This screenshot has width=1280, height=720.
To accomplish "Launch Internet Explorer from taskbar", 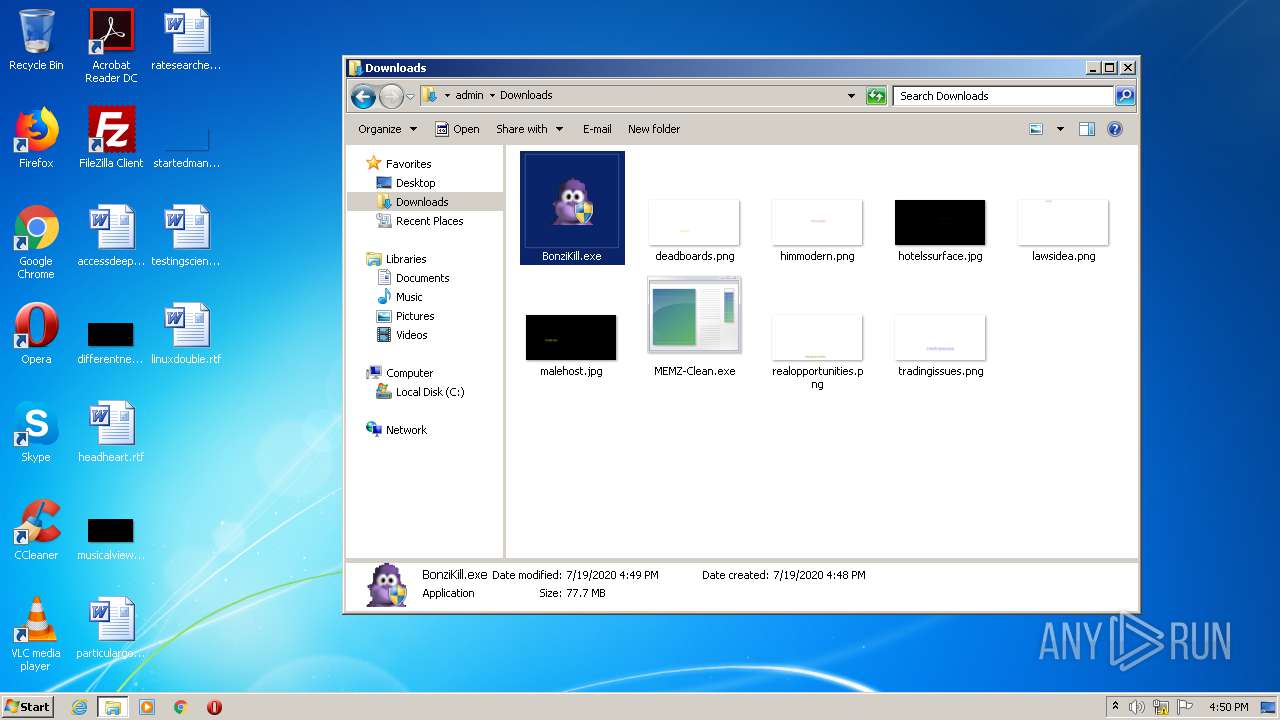I will (x=80, y=707).
